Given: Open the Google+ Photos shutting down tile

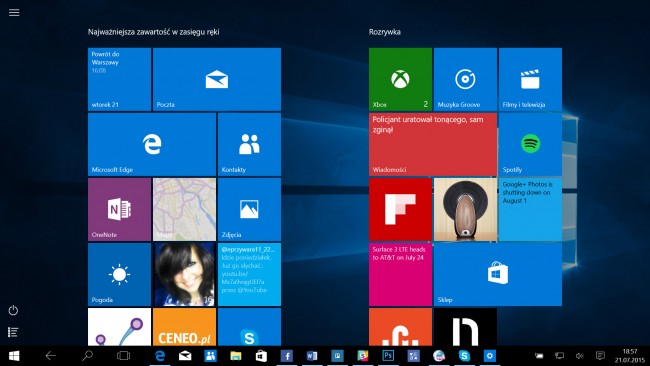Looking at the screenshot, I should click(x=530, y=209).
